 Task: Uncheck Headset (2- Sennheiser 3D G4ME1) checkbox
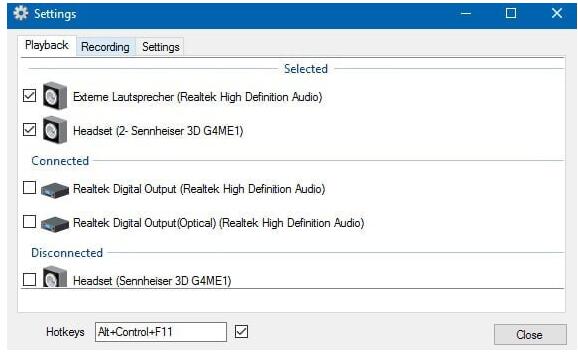(x=29, y=129)
